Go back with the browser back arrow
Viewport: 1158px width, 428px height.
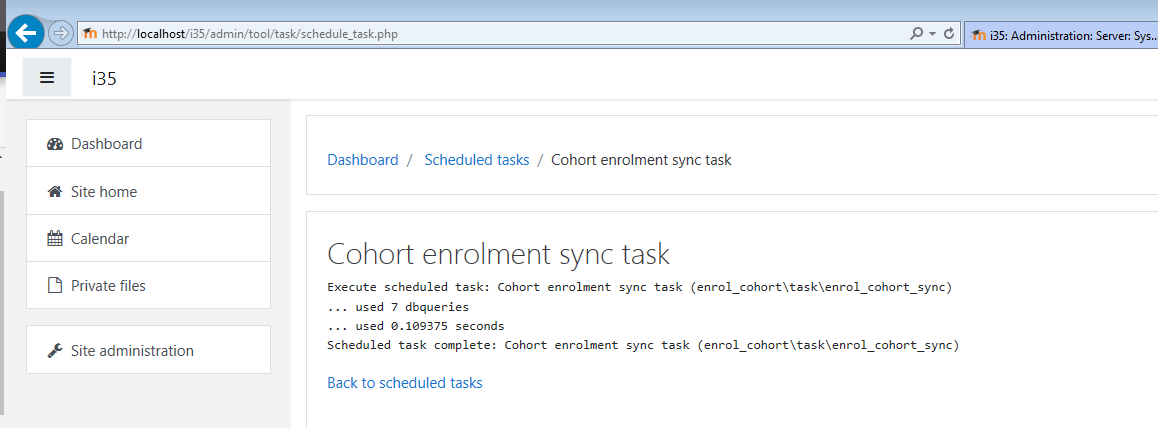[x=27, y=32]
